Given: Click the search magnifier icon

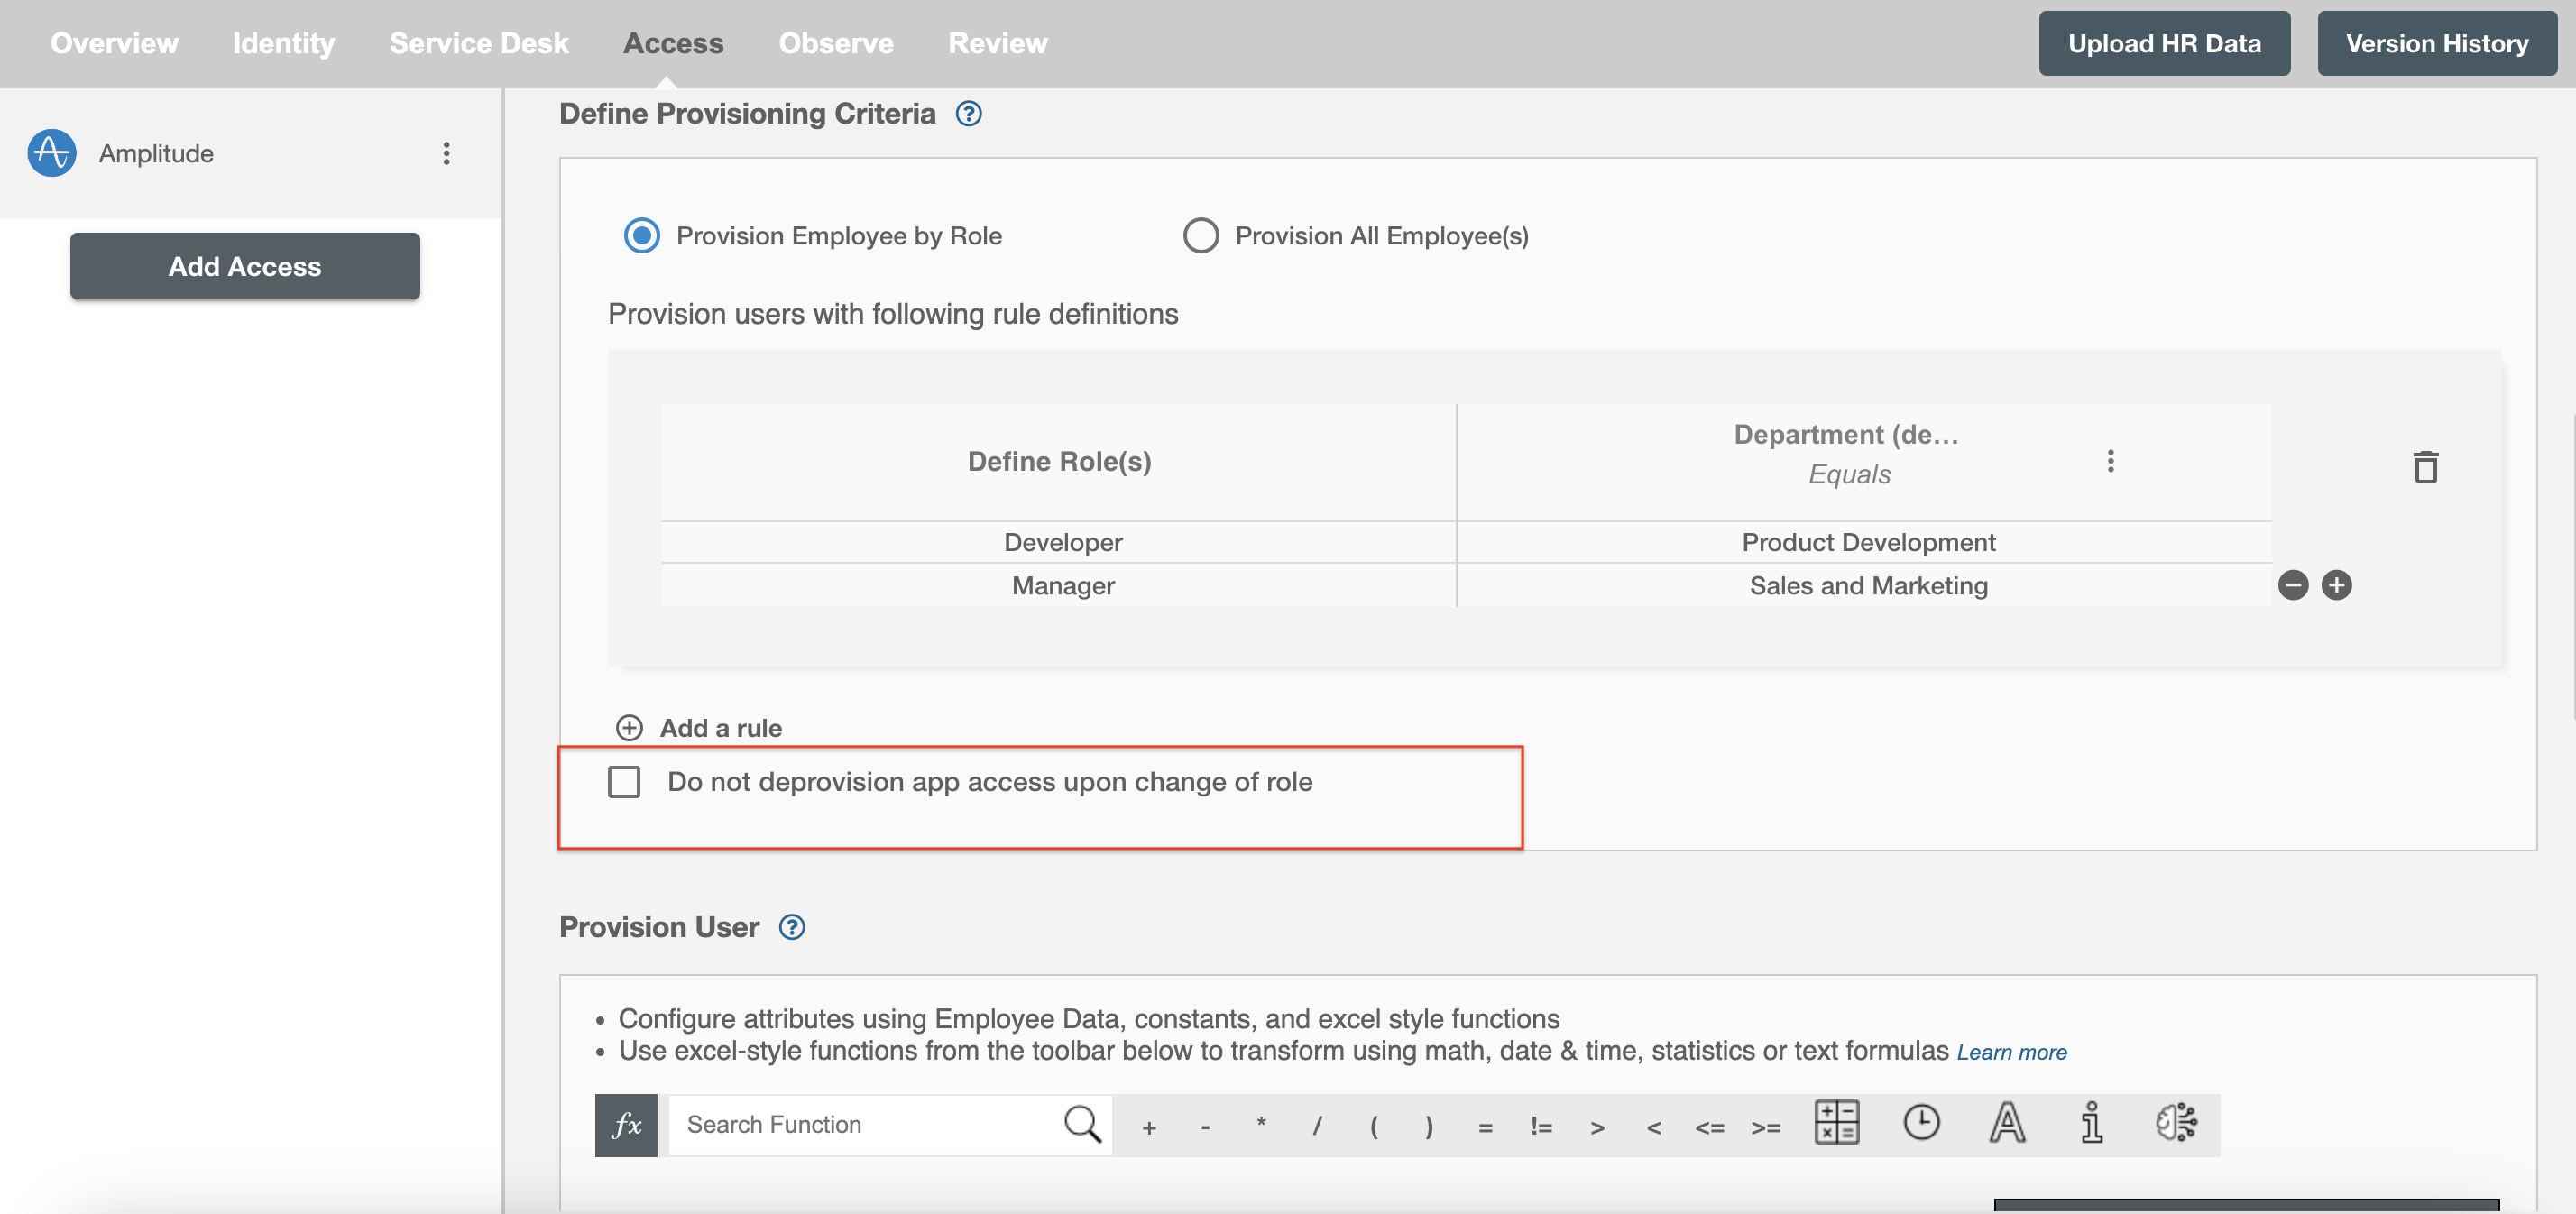Looking at the screenshot, I should coord(1083,1125).
